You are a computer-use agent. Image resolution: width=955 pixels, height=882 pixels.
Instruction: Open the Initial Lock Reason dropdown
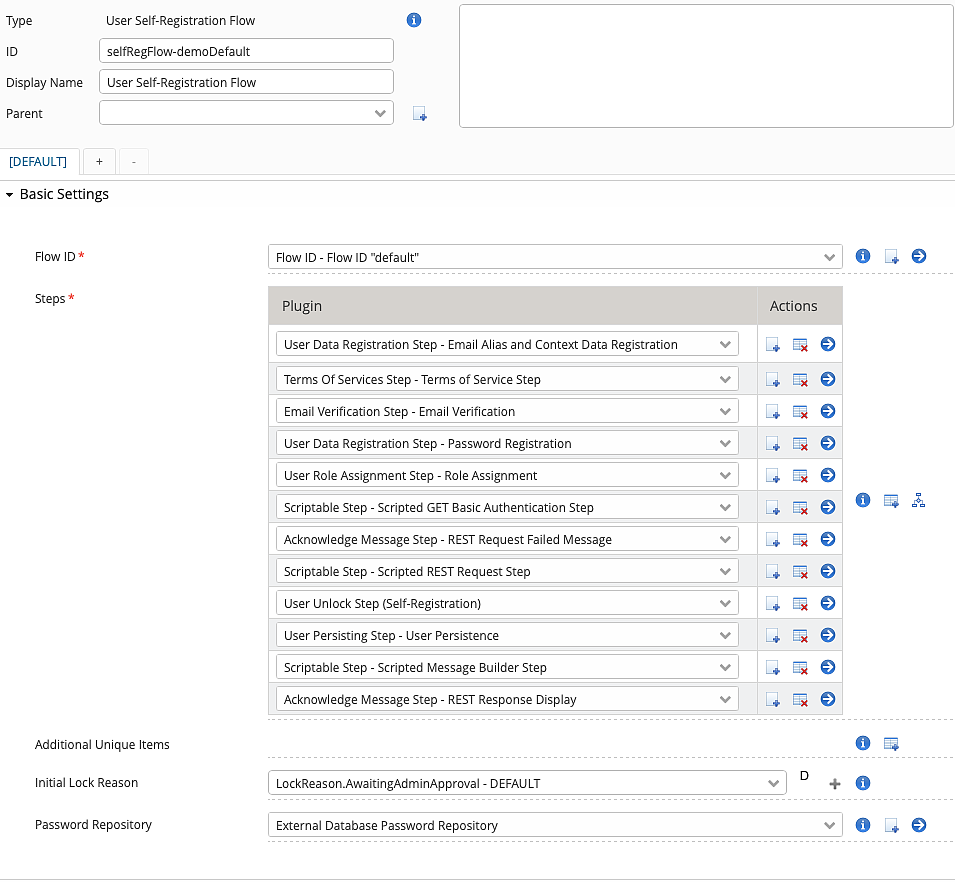(526, 784)
